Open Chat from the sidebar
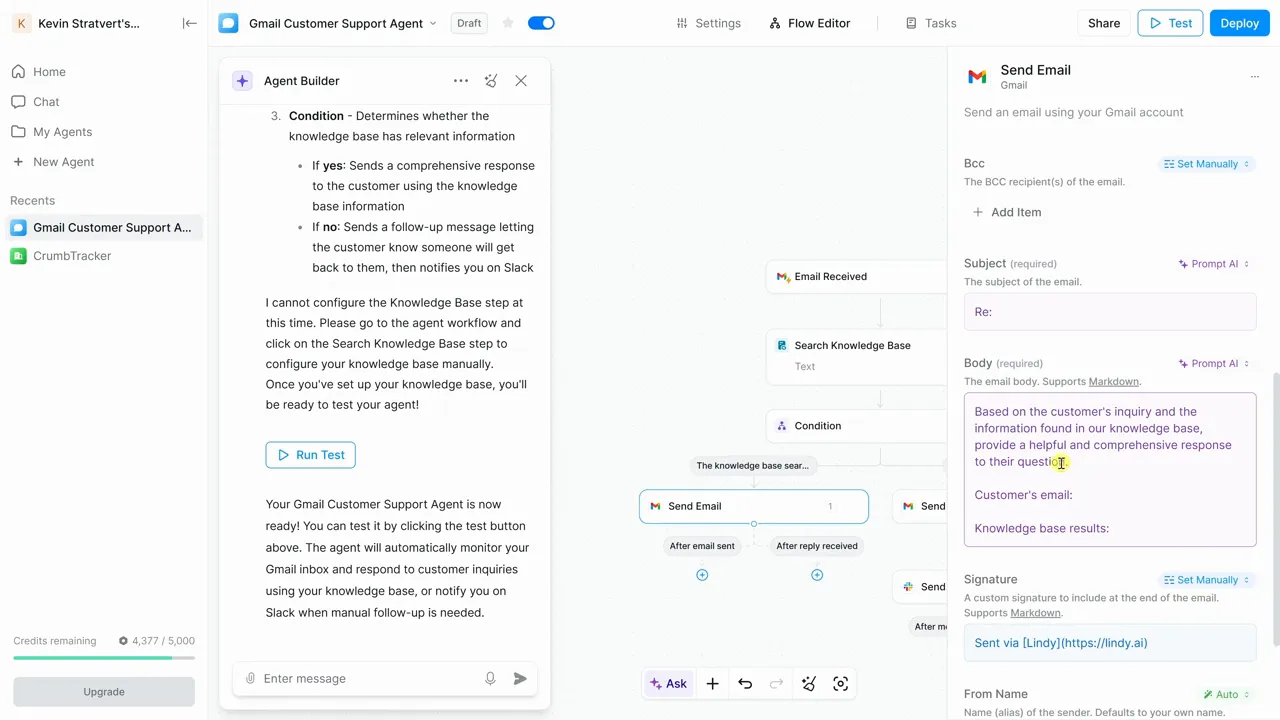 46,102
